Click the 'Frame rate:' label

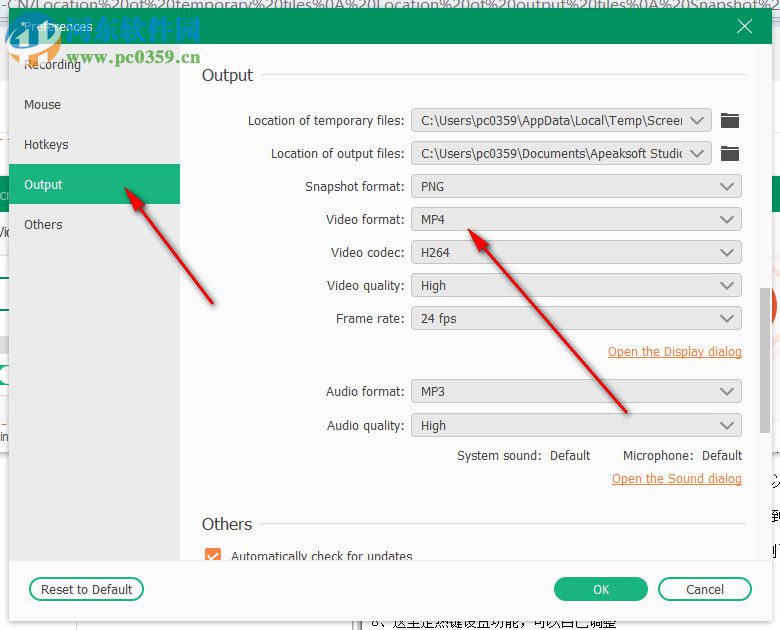pos(370,318)
